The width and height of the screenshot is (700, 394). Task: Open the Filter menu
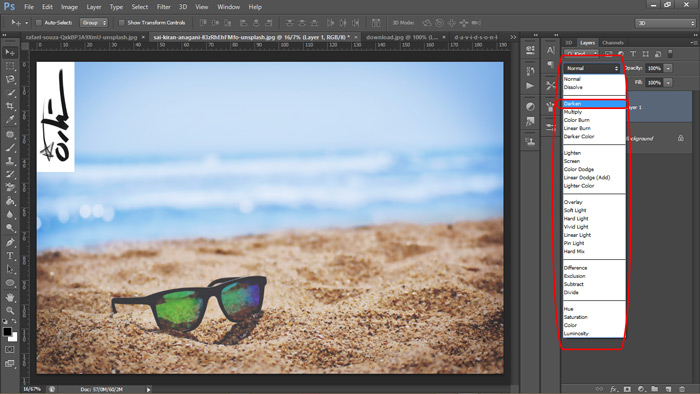point(163,7)
